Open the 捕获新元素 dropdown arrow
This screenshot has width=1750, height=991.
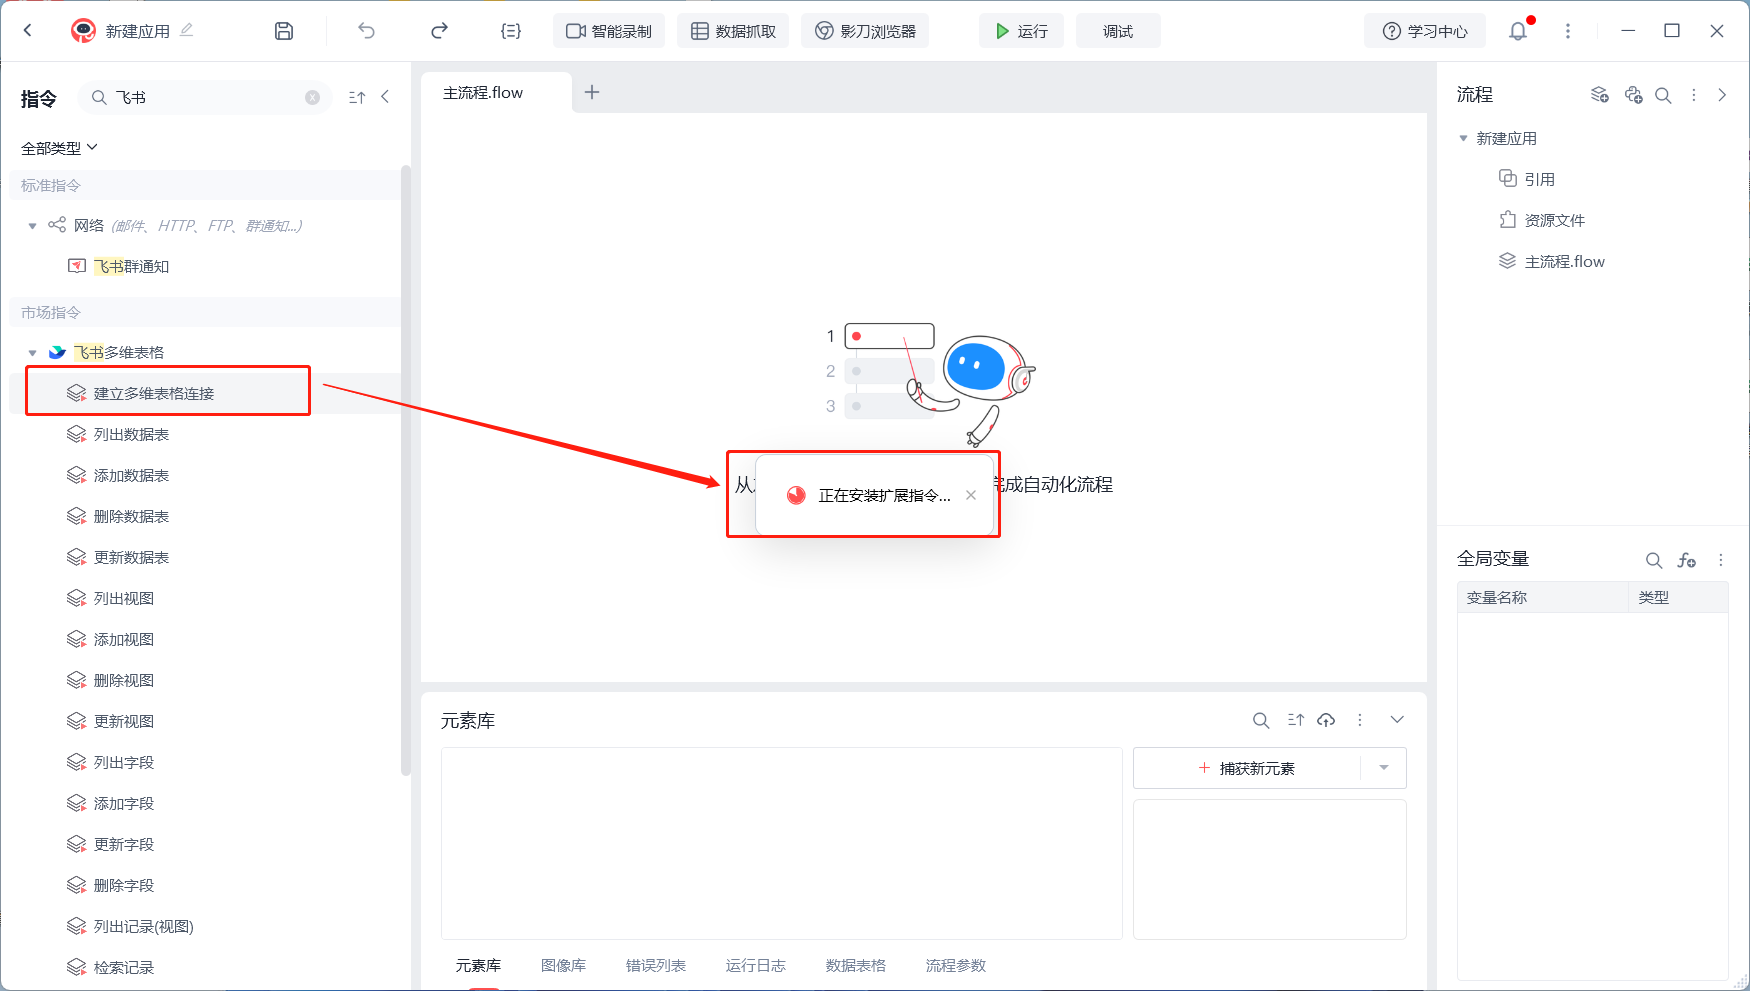(1384, 768)
